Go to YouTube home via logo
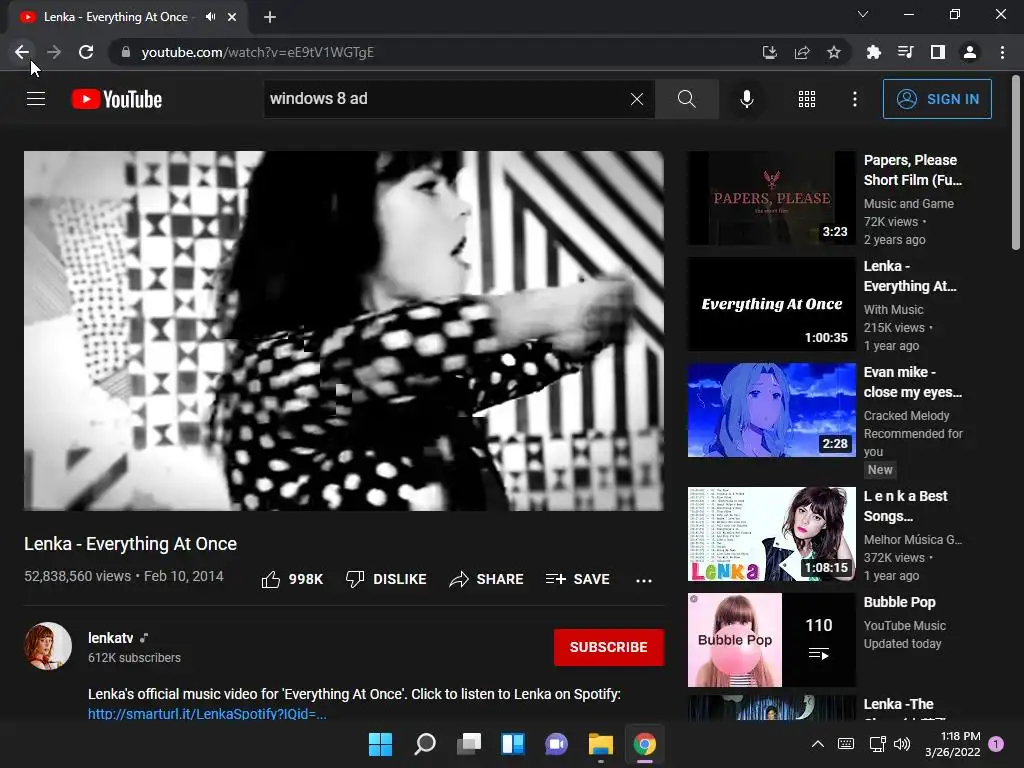The width and height of the screenshot is (1024, 768). coord(117,99)
